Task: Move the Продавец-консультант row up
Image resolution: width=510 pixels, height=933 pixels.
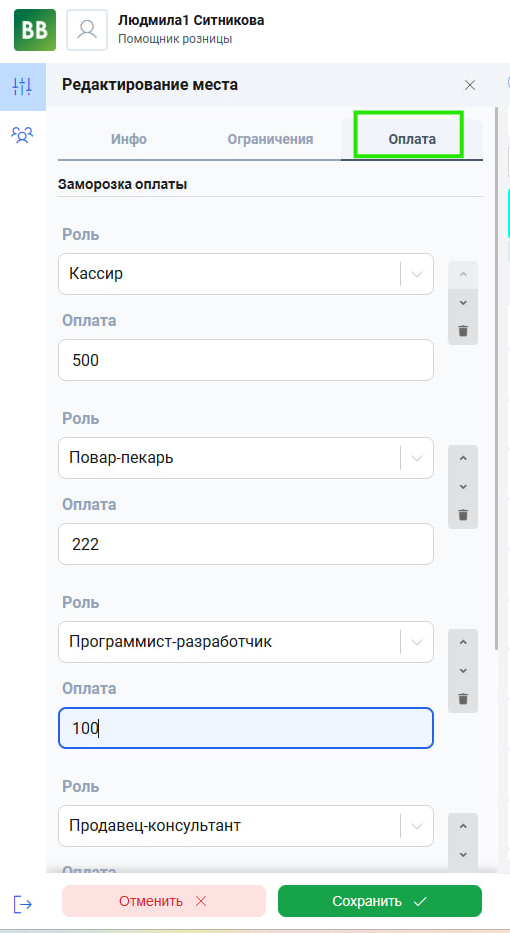Action: pyautogui.click(x=463, y=826)
